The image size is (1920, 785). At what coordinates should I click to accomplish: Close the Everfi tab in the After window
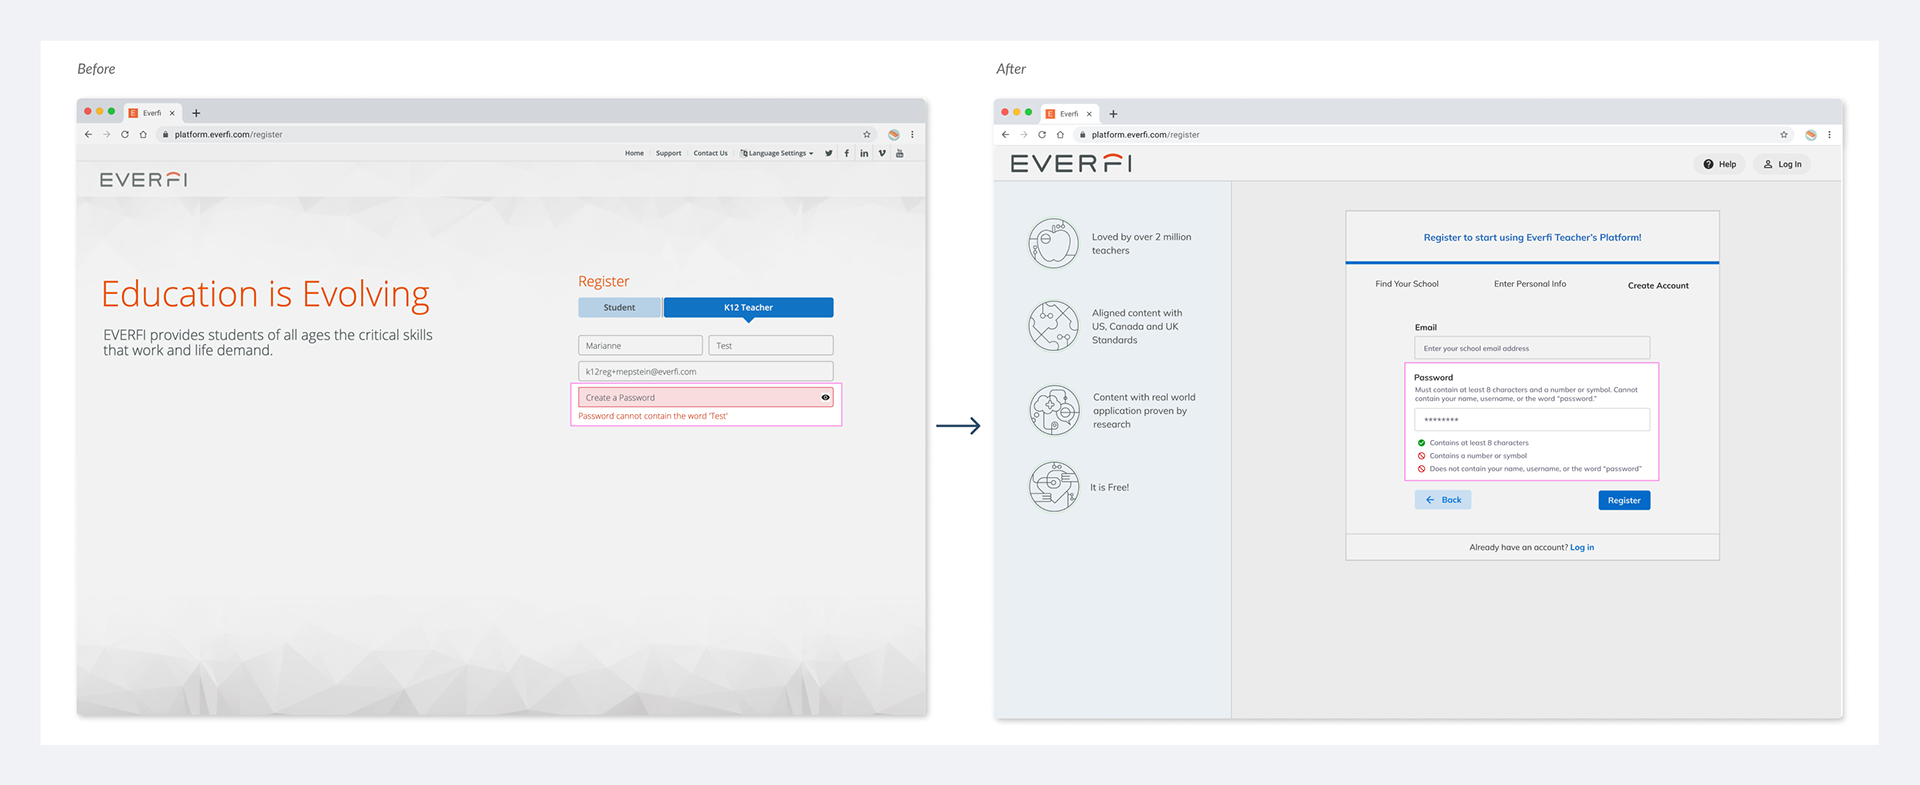1089,114
